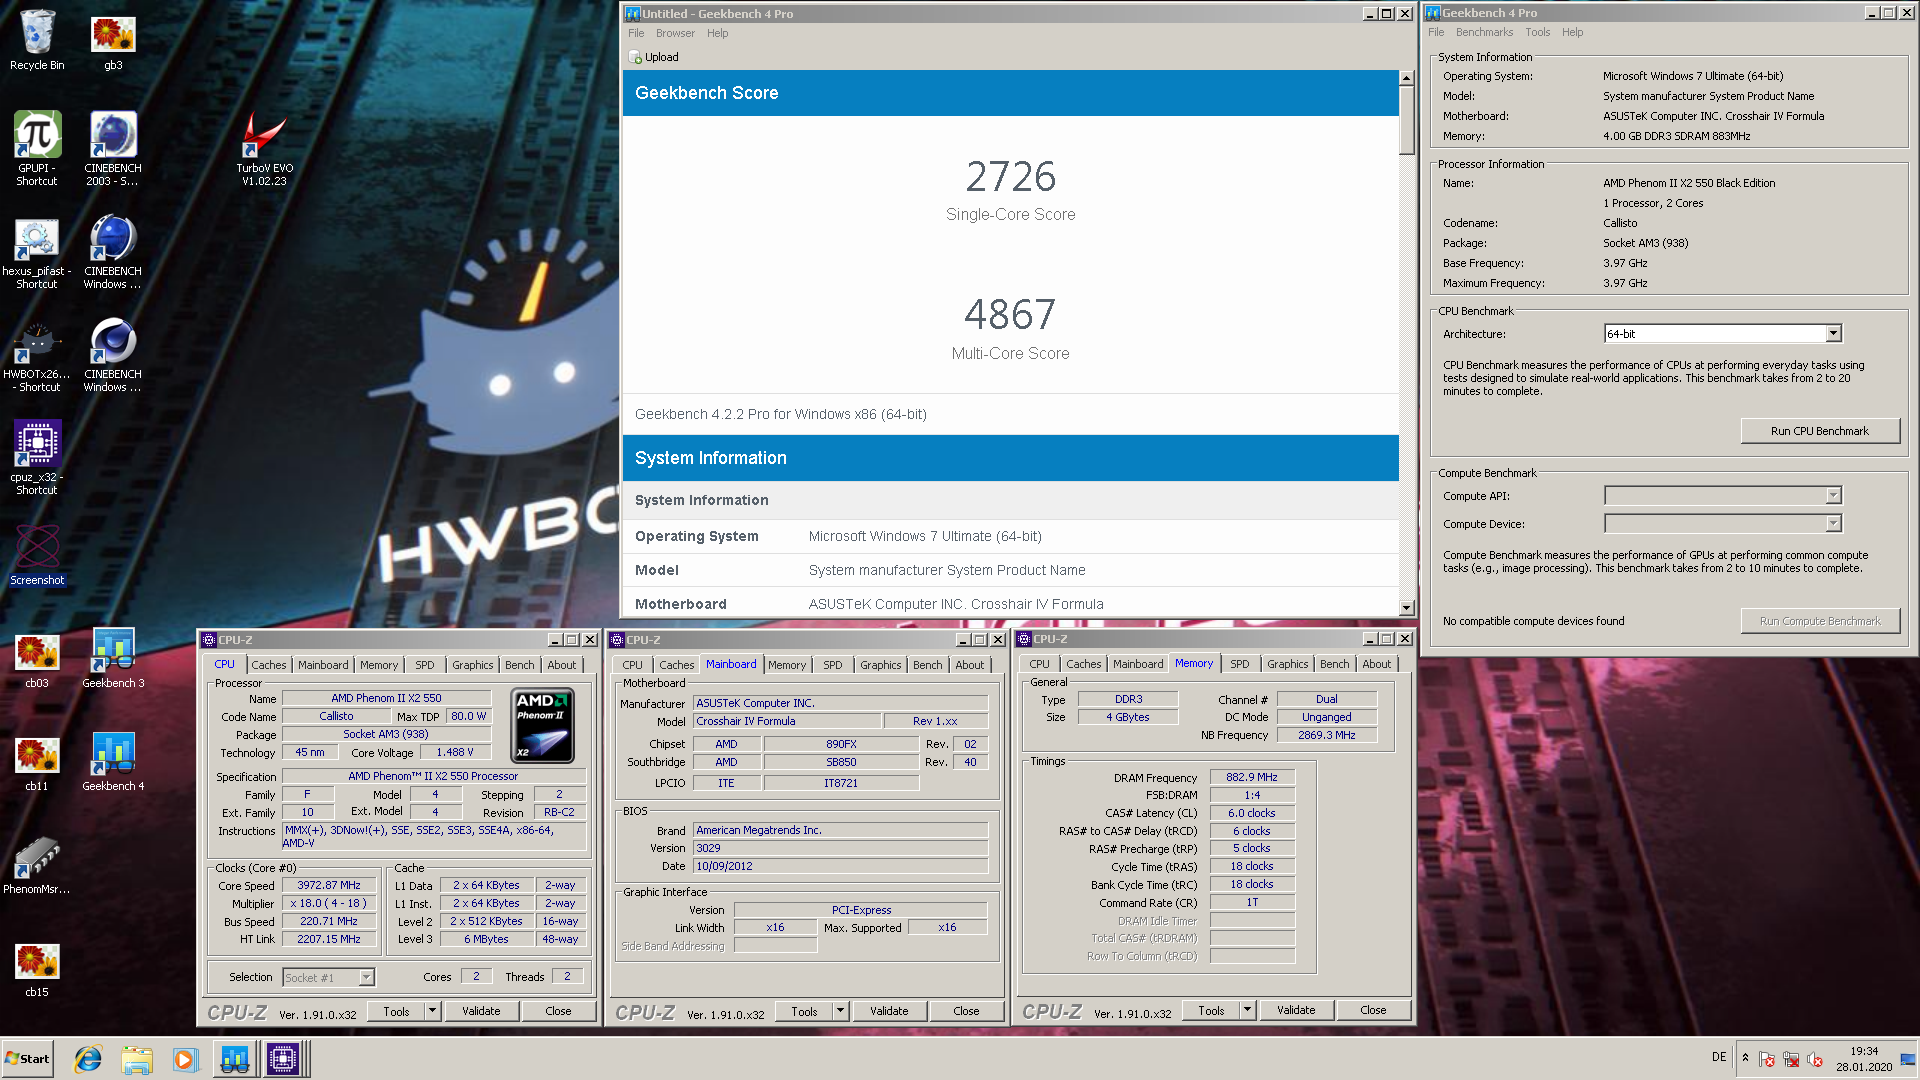The width and height of the screenshot is (1920, 1080).
Task: Expand Tools dropdown arrow in Mainboard window
Action: pos(841,1011)
